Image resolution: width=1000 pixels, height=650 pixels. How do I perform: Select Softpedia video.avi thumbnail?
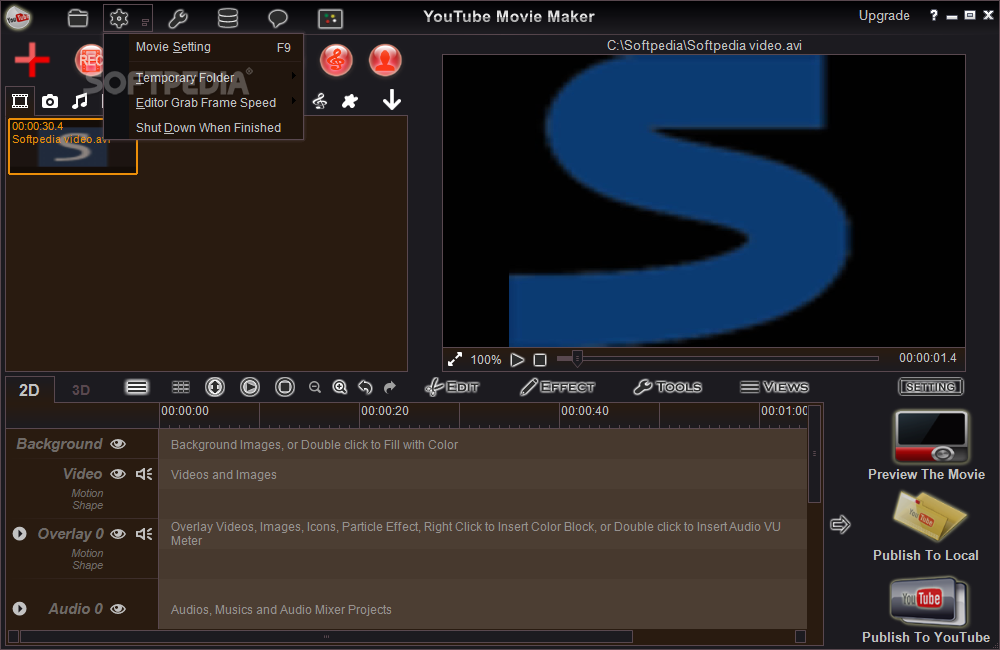[73, 146]
